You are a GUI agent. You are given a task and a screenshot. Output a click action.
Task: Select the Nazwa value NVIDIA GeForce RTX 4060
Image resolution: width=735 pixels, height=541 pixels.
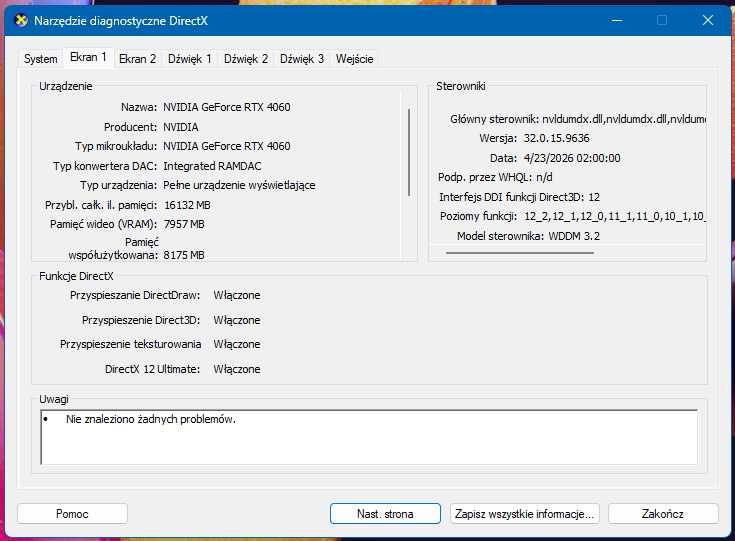pyautogui.click(x=227, y=107)
